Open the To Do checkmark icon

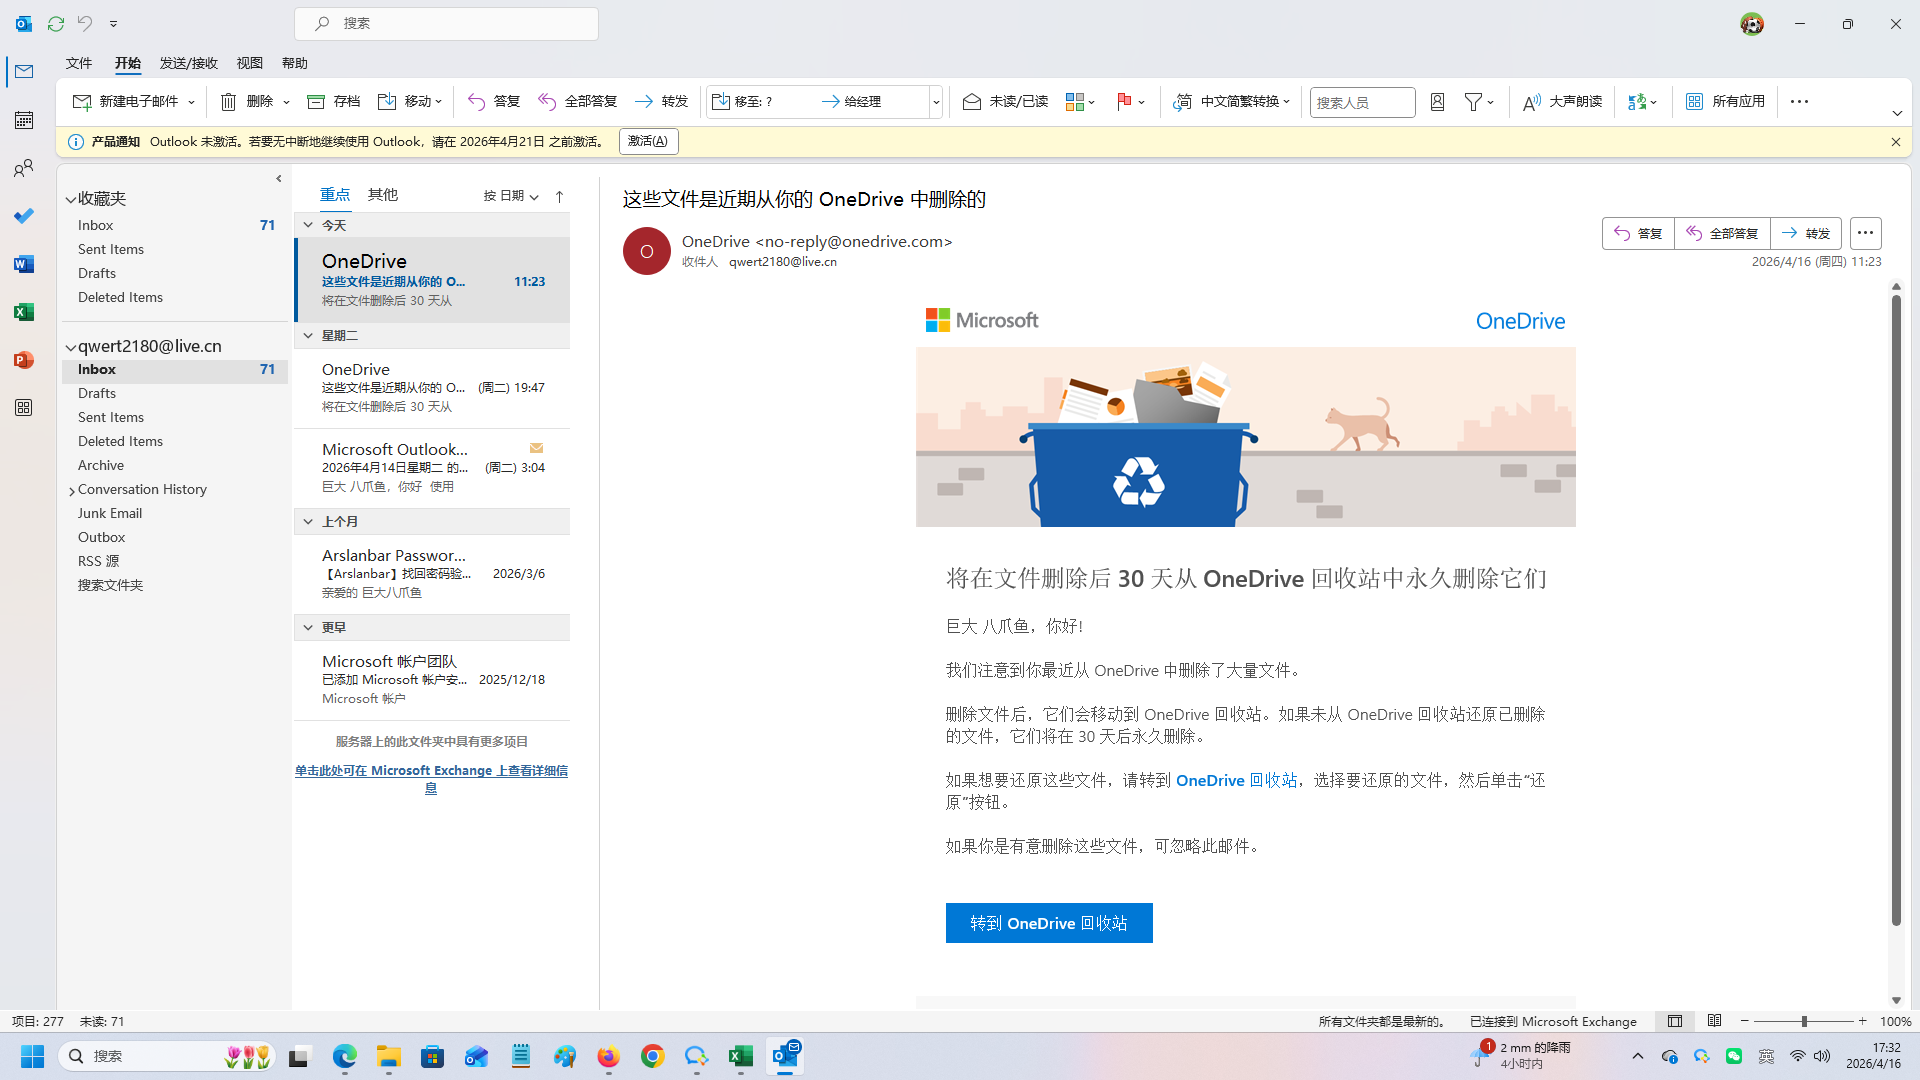click(x=24, y=216)
